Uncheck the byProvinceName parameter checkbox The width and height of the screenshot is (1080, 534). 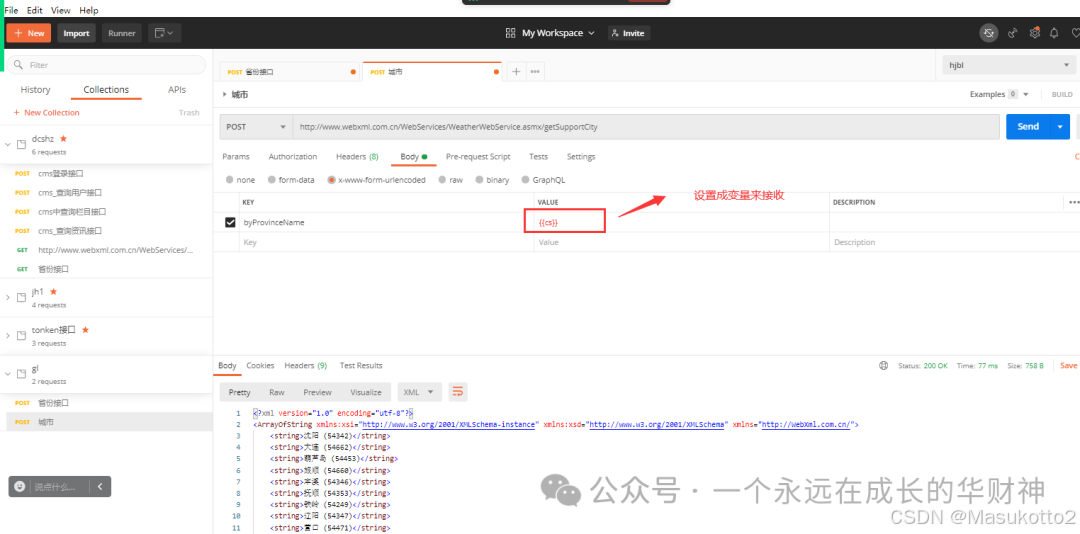[x=231, y=223]
